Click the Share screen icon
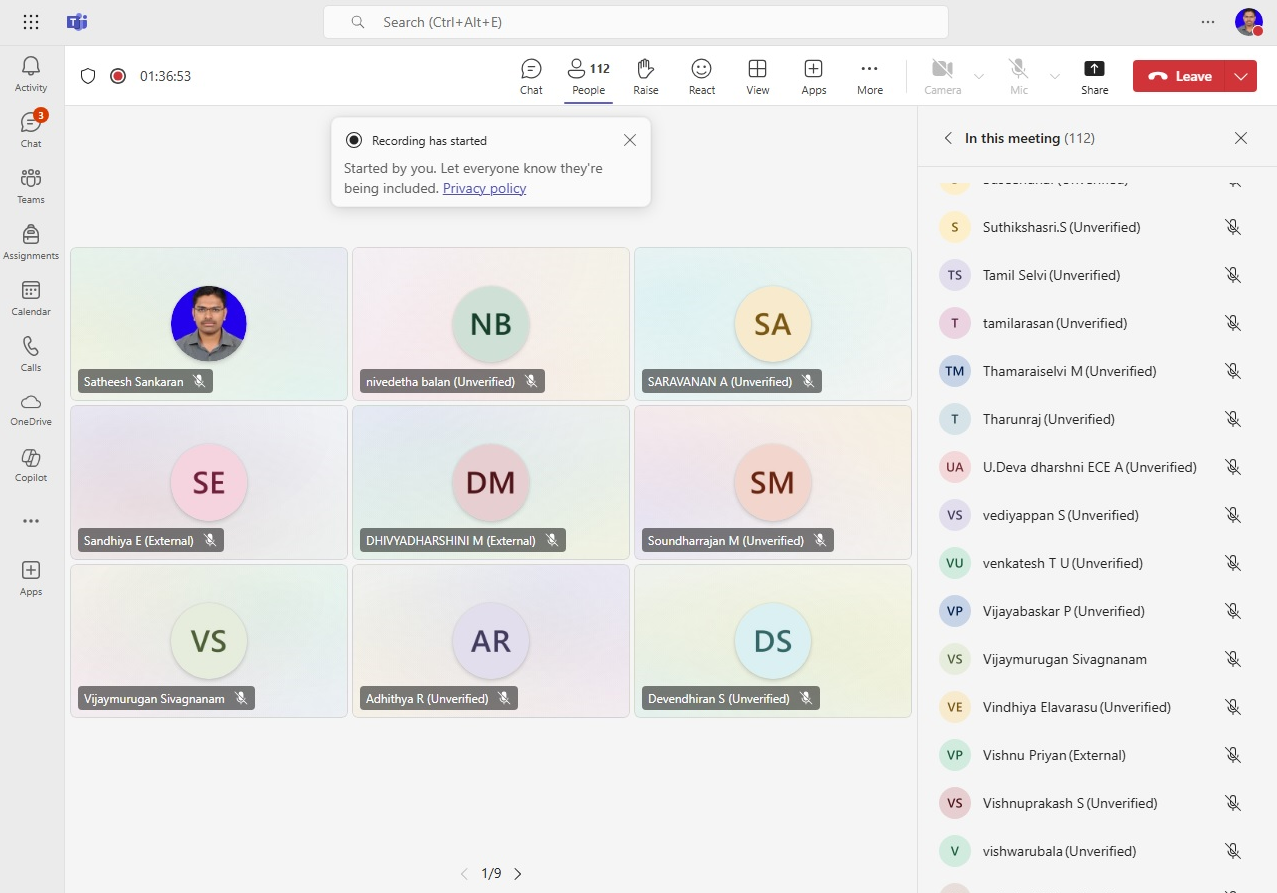This screenshot has height=893, width=1277. tap(1094, 76)
